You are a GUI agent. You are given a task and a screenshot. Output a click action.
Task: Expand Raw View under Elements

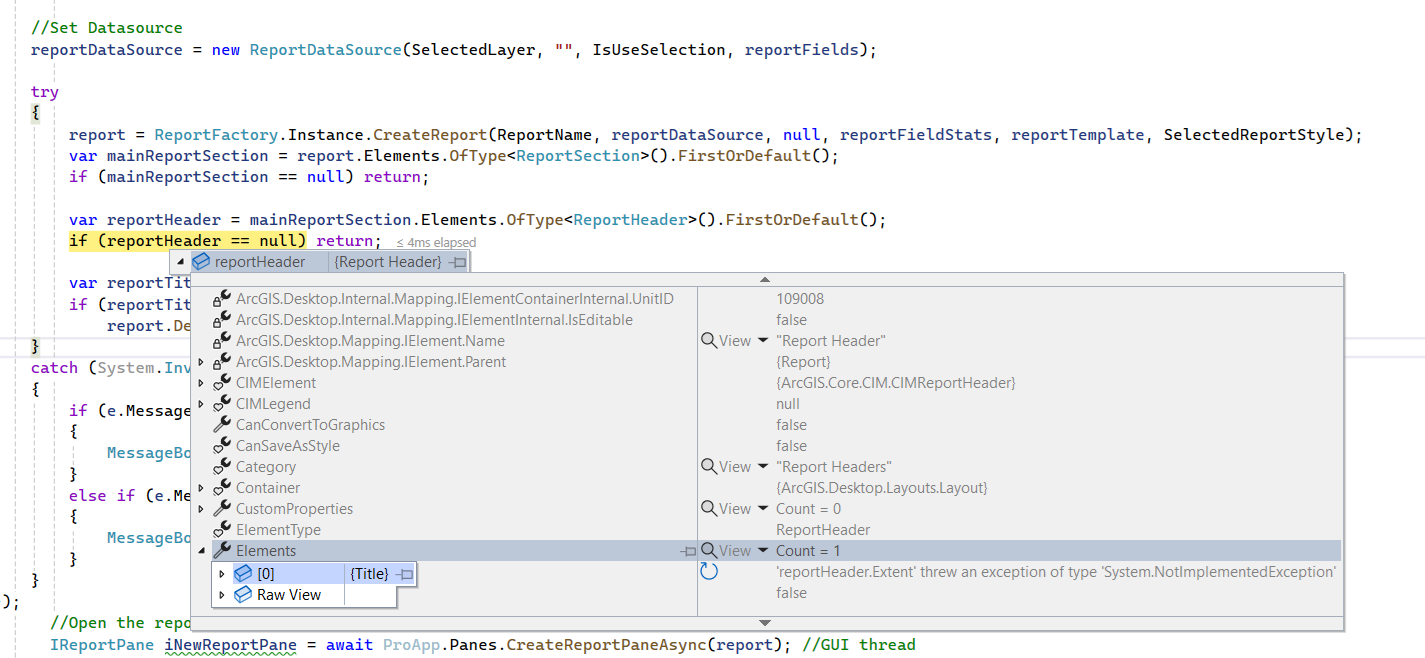(222, 595)
